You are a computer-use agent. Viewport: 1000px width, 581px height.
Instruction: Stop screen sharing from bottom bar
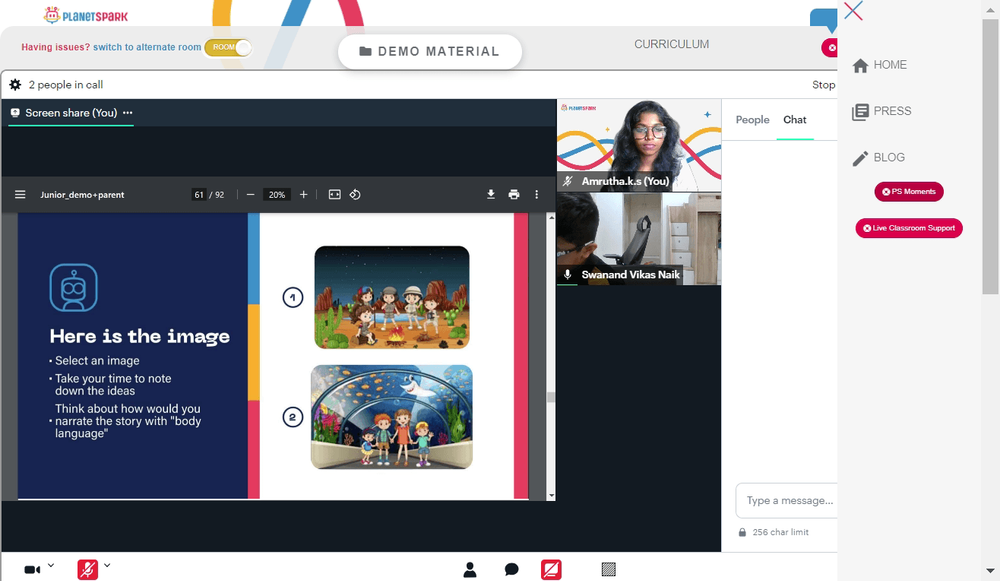(551, 569)
